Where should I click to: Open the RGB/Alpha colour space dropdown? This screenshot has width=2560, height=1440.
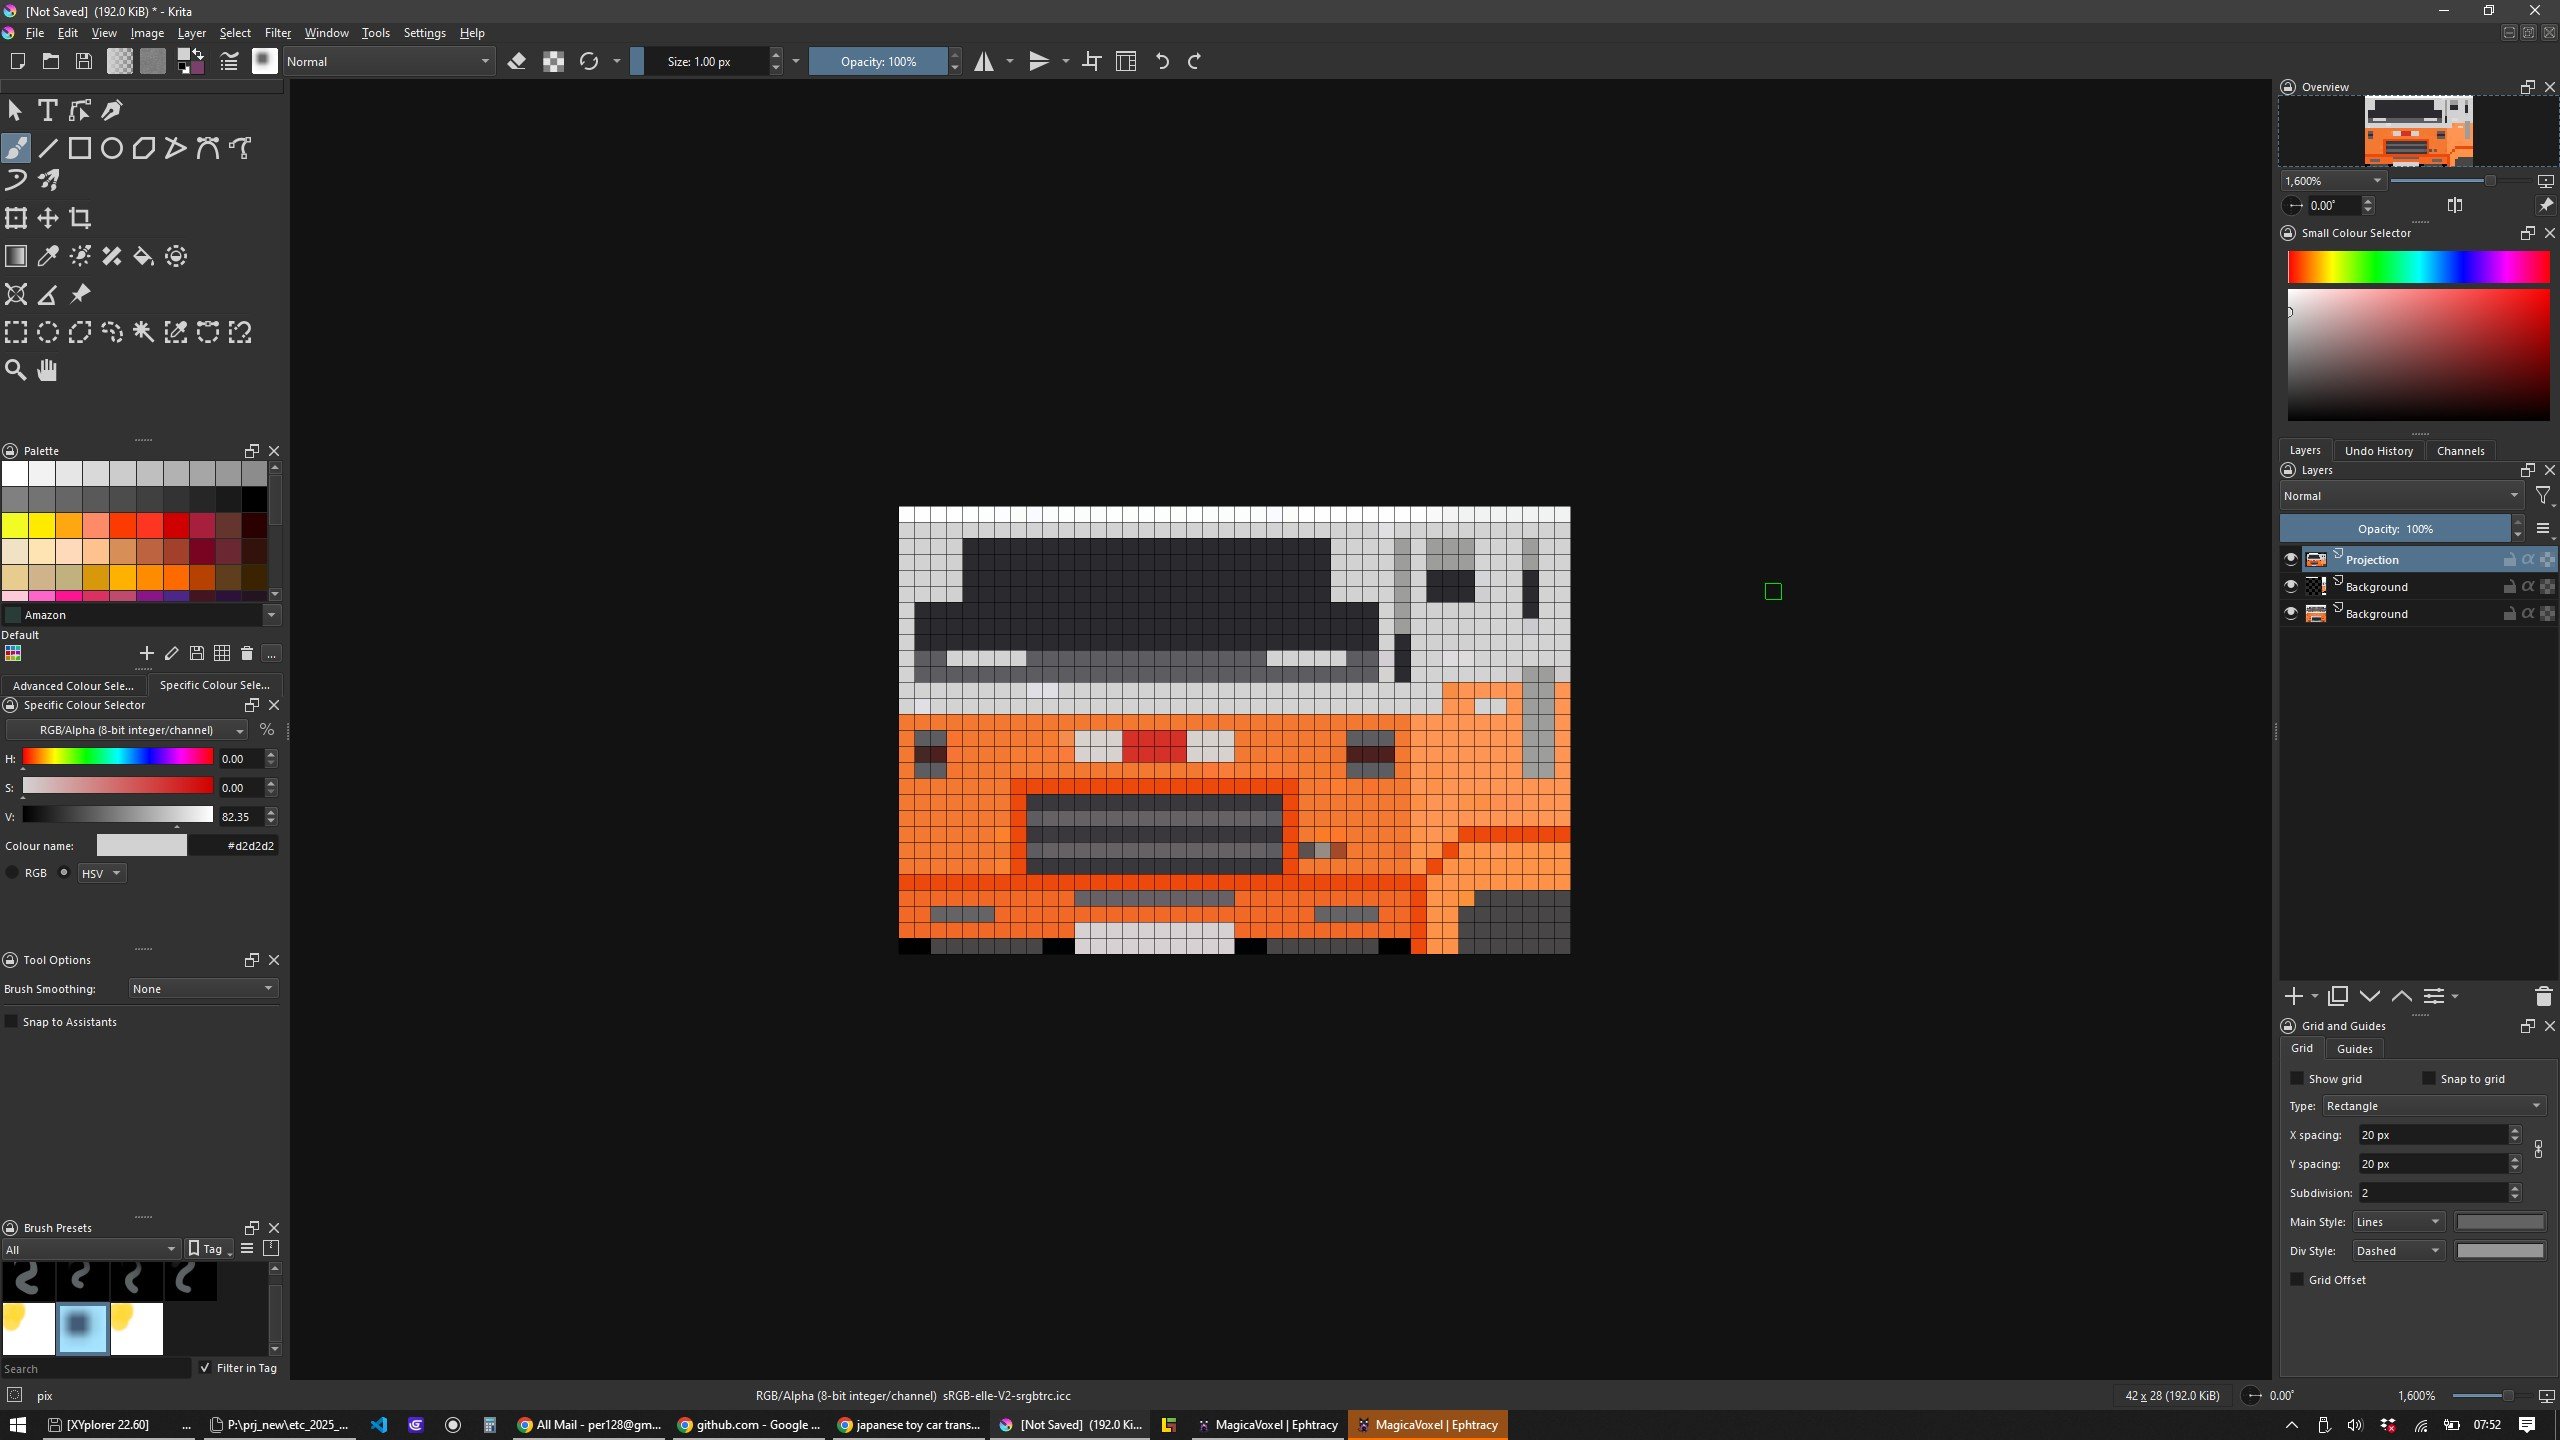126,730
